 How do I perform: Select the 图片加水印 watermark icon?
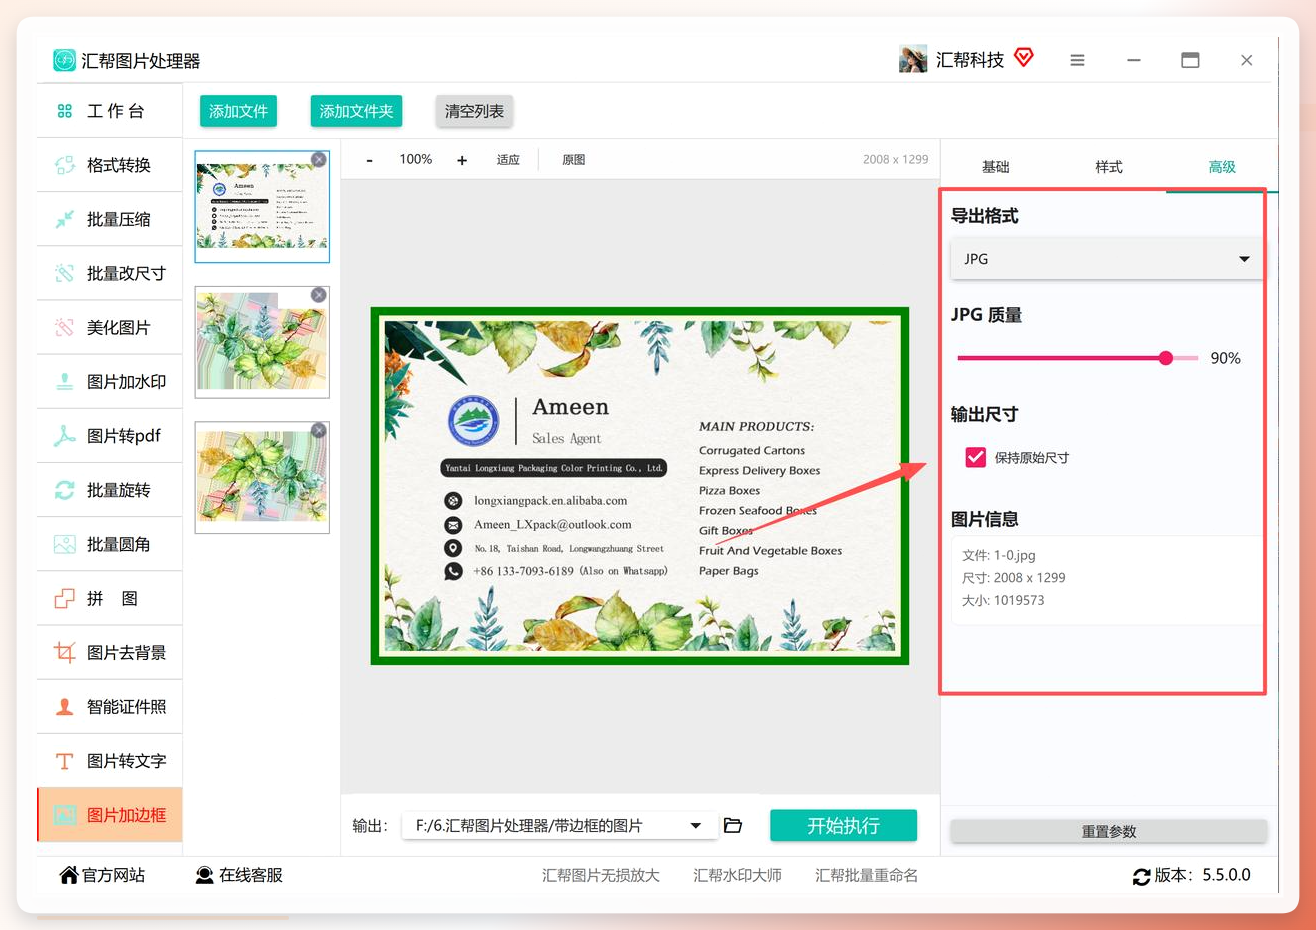pyautogui.click(x=65, y=381)
